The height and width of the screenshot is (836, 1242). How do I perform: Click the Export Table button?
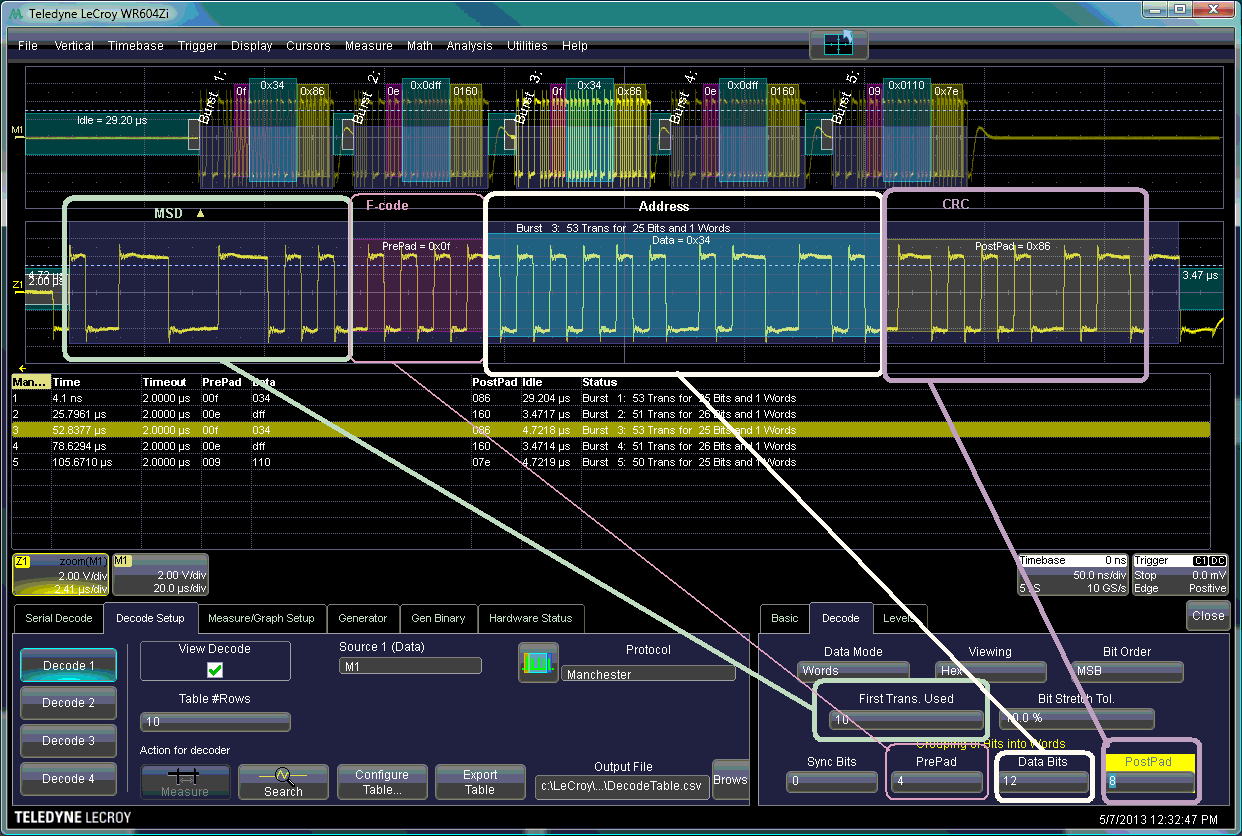point(480,782)
